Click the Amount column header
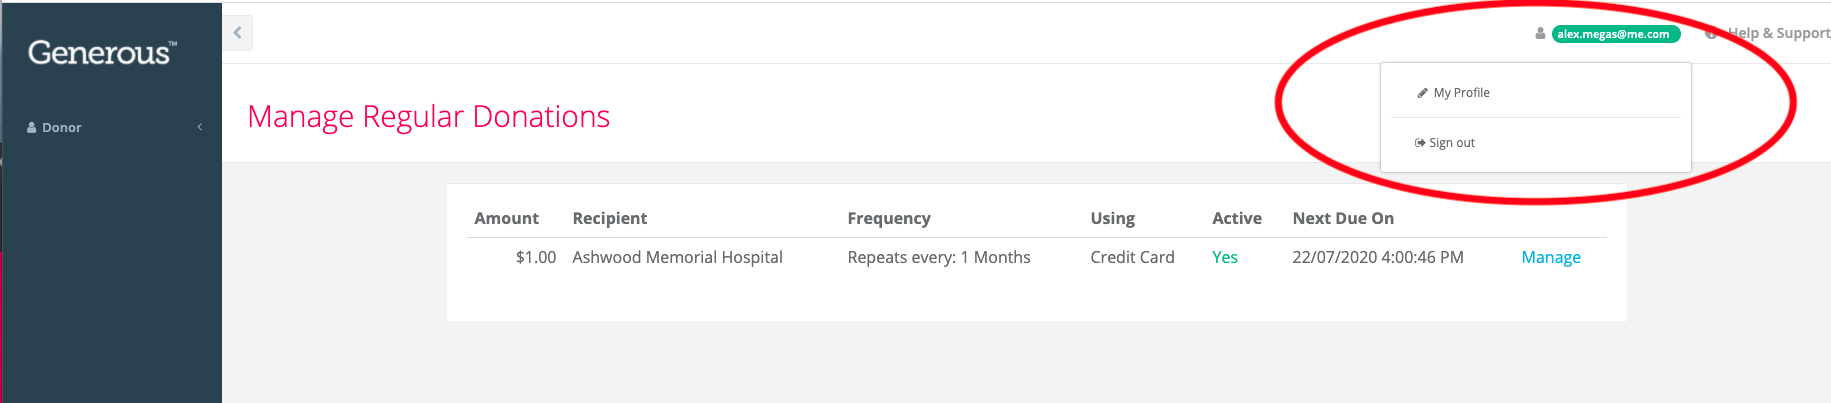Image resolution: width=1831 pixels, height=403 pixels. point(506,218)
